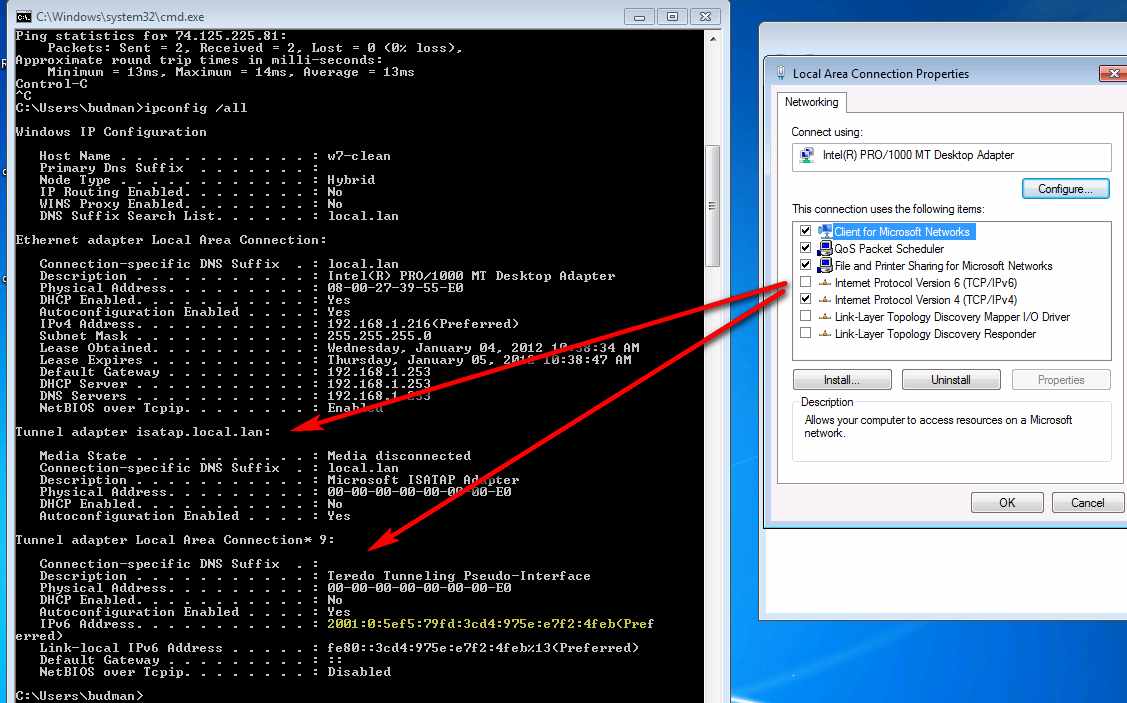Image resolution: width=1127 pixels, height=703 pixels.
Task: Click the Intel(R) PRO/1000 MT Desktop Adapter field
Action: click(x=952, y=156)
